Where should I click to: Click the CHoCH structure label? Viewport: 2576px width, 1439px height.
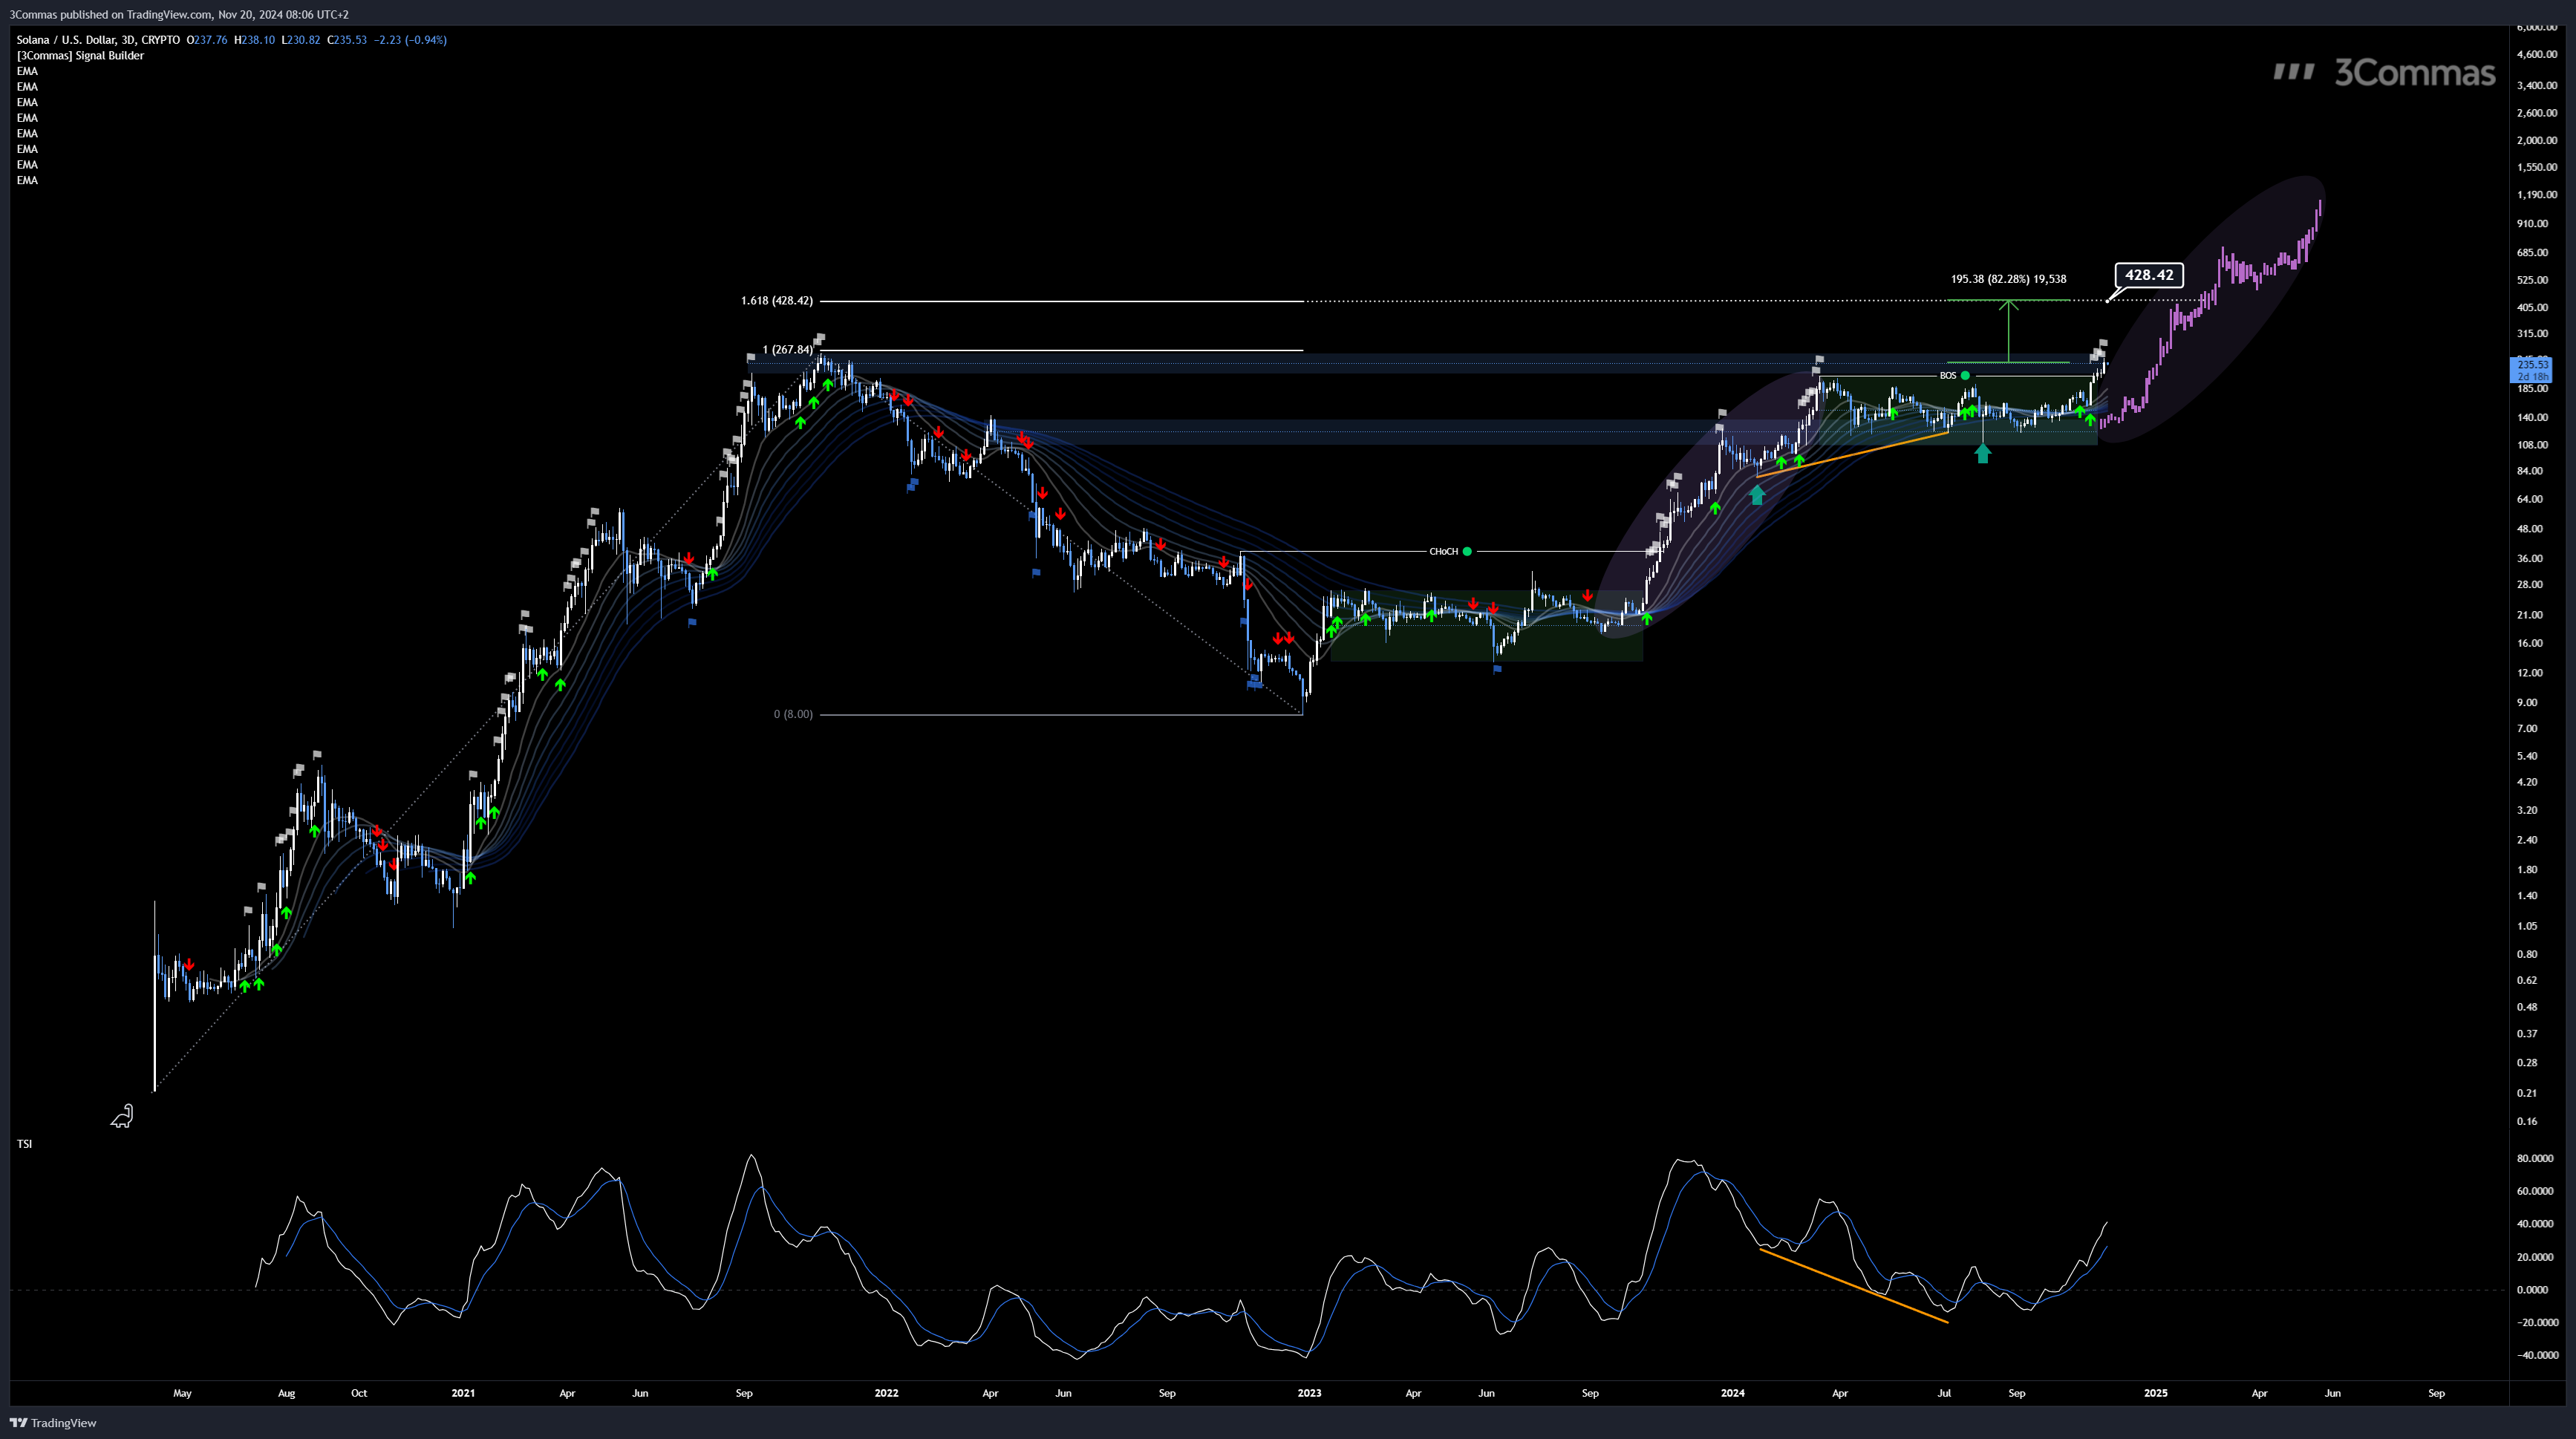[1443, 552]
